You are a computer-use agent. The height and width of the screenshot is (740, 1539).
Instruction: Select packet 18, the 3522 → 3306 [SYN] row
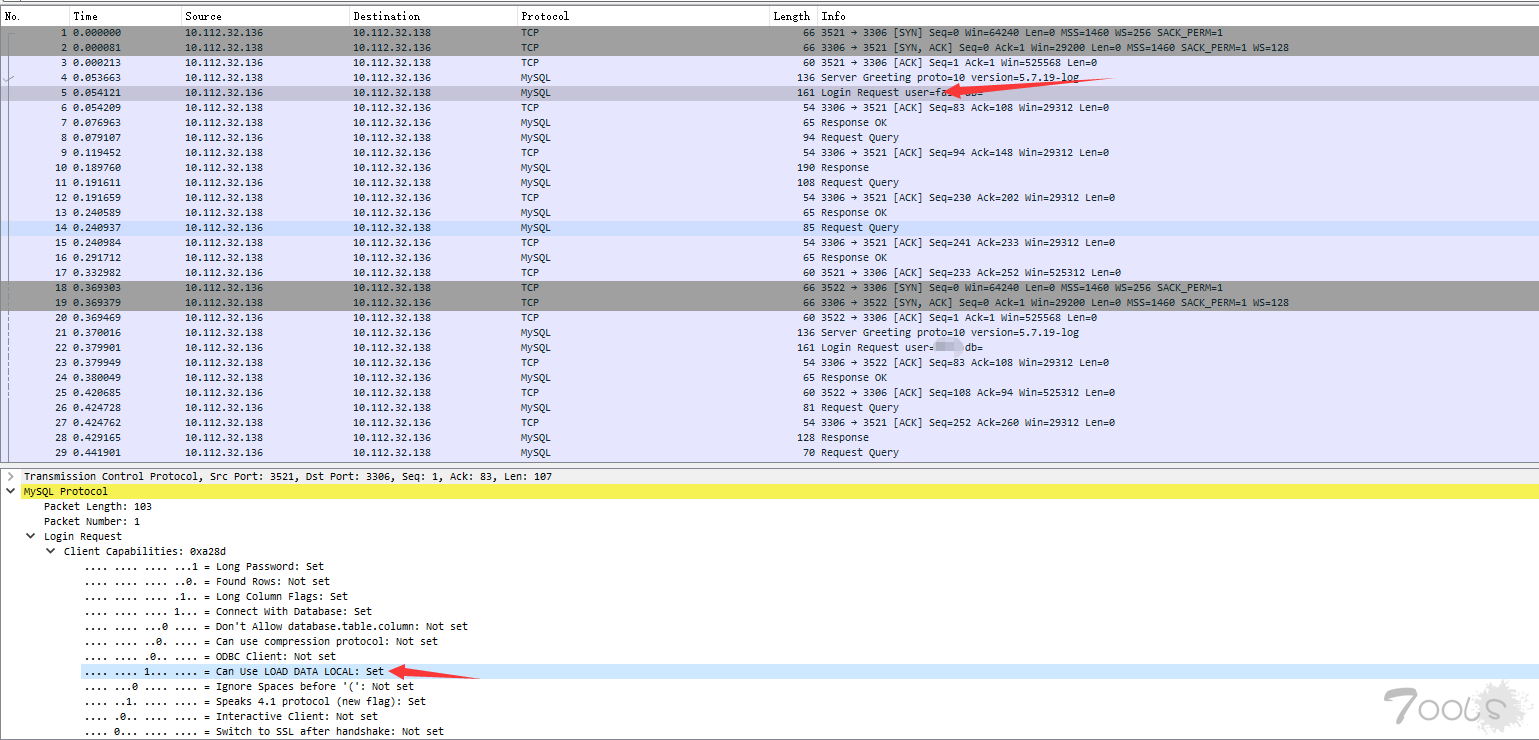[769, 287]
